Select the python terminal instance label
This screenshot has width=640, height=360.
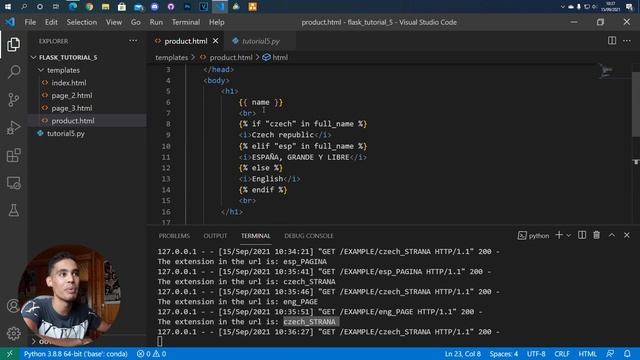point(533,236)
